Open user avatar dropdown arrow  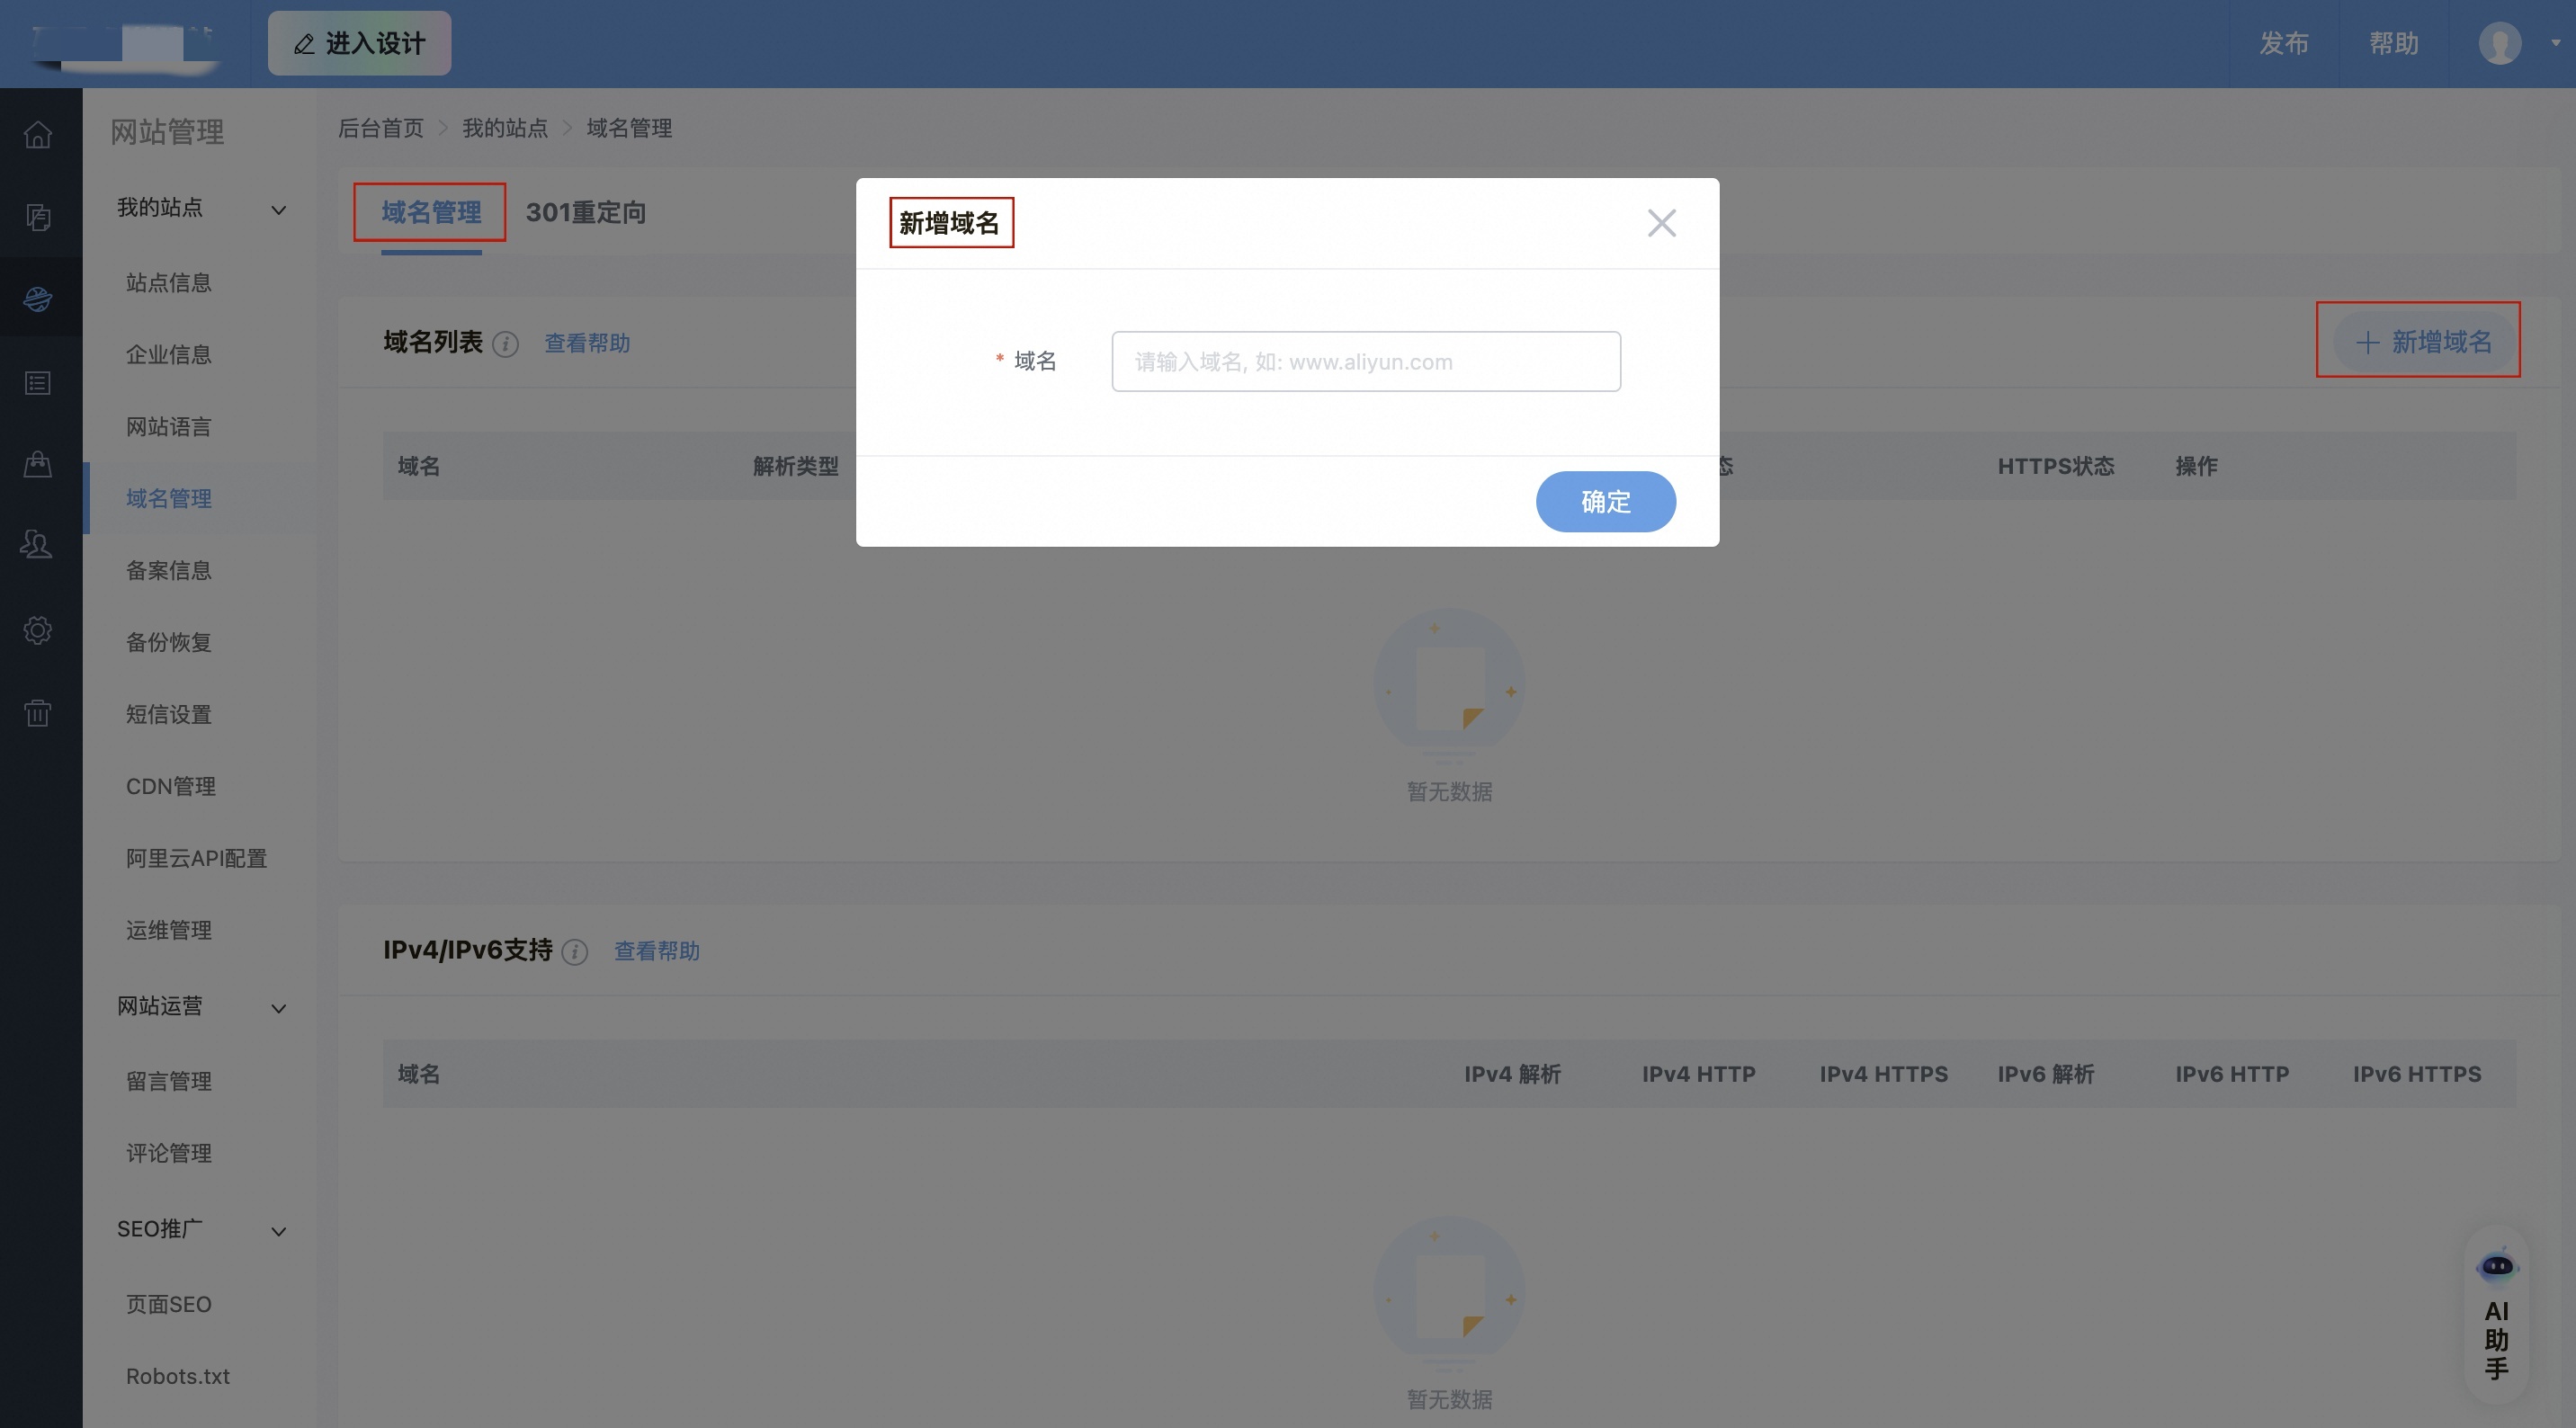pyautogui.click(x=2555, y=44)
